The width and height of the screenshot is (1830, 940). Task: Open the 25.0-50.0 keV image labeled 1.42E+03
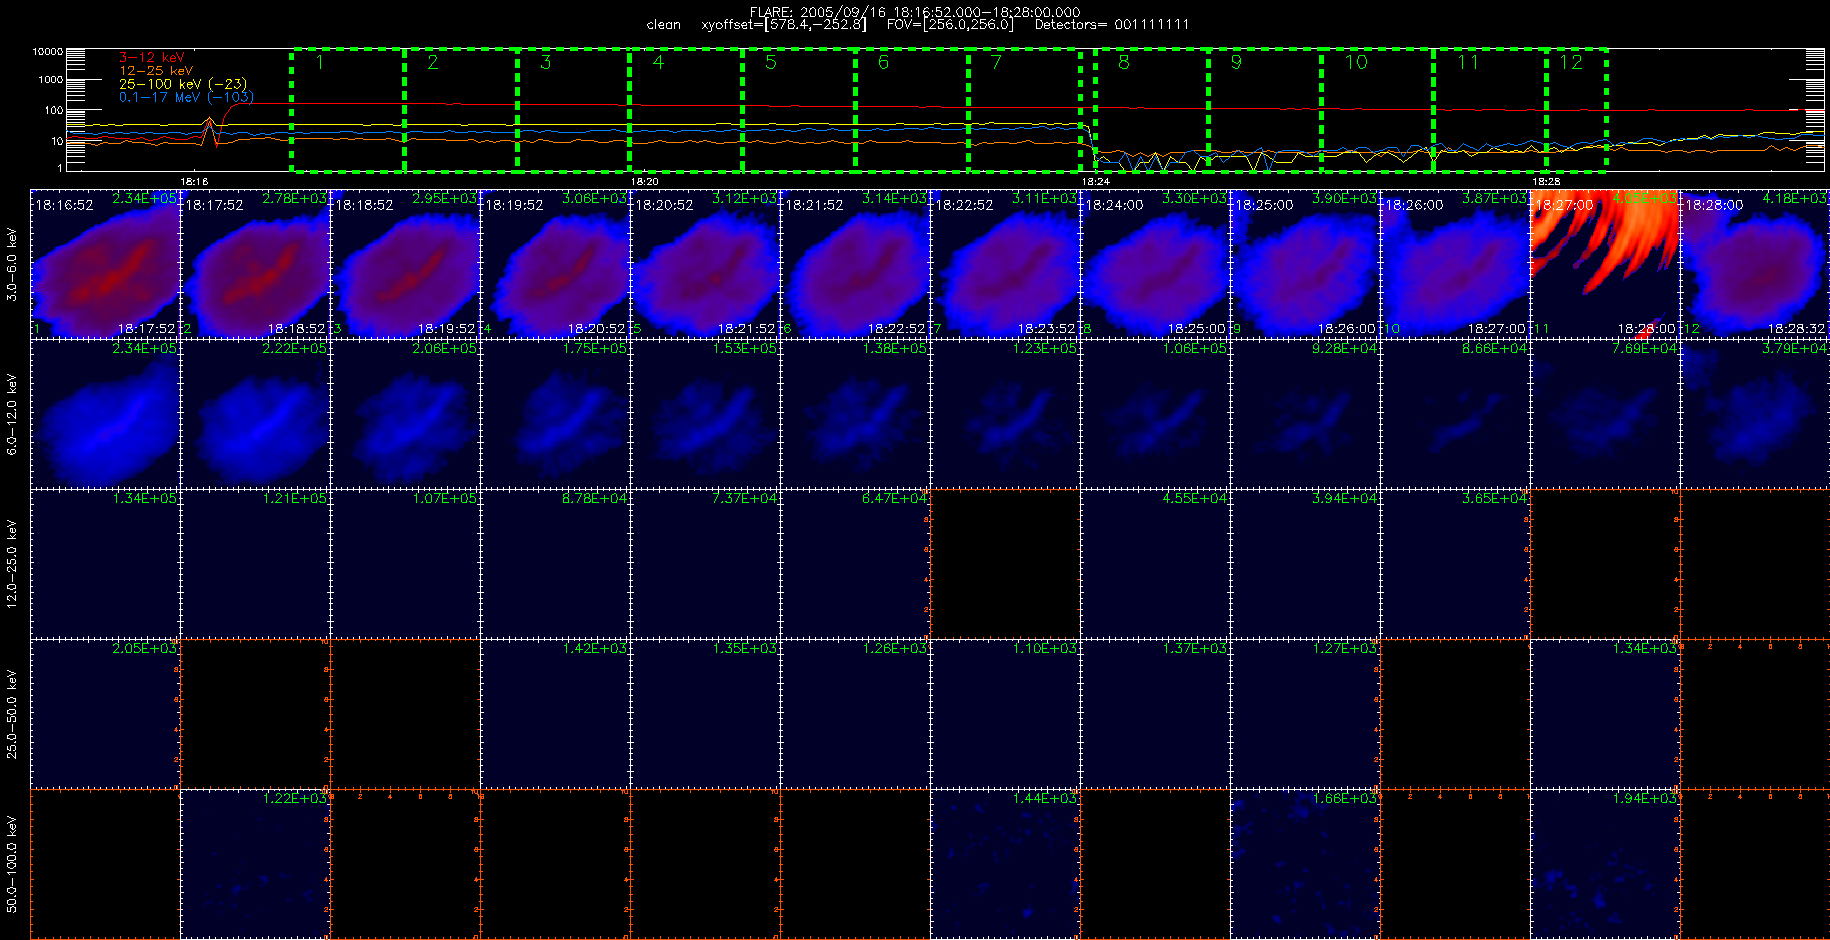click(x=555, y=713)
